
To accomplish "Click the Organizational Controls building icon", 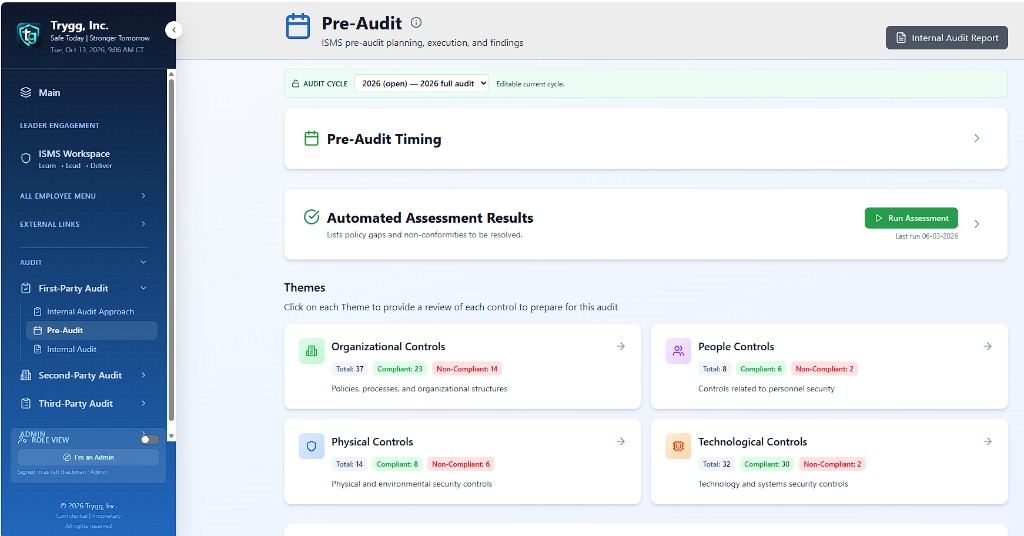I will [312, 351].
